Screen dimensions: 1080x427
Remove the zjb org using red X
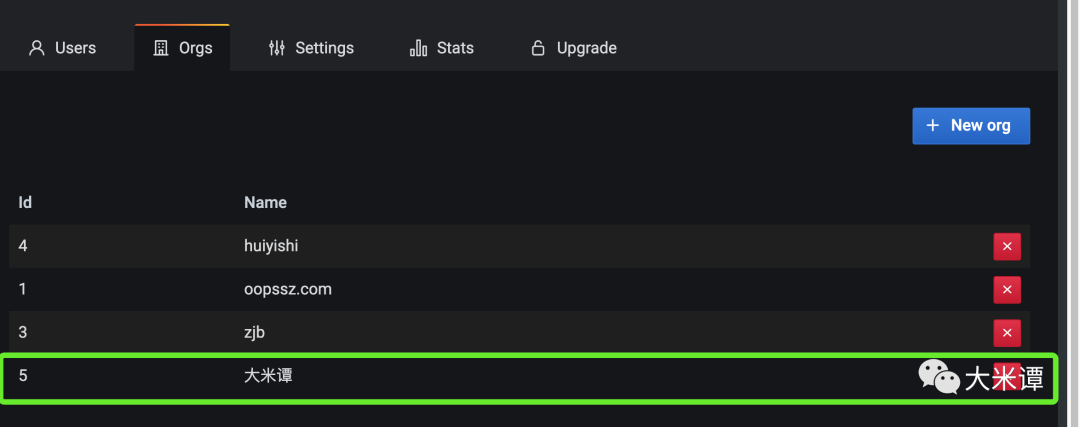1006,333
